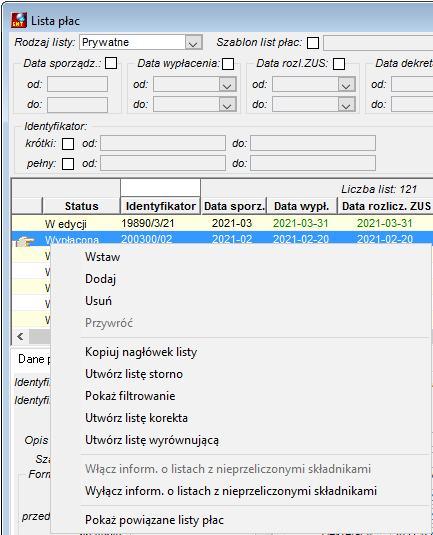
Task: Click Data sporządz. 'do' input field
Action: (x=77, y=105)
